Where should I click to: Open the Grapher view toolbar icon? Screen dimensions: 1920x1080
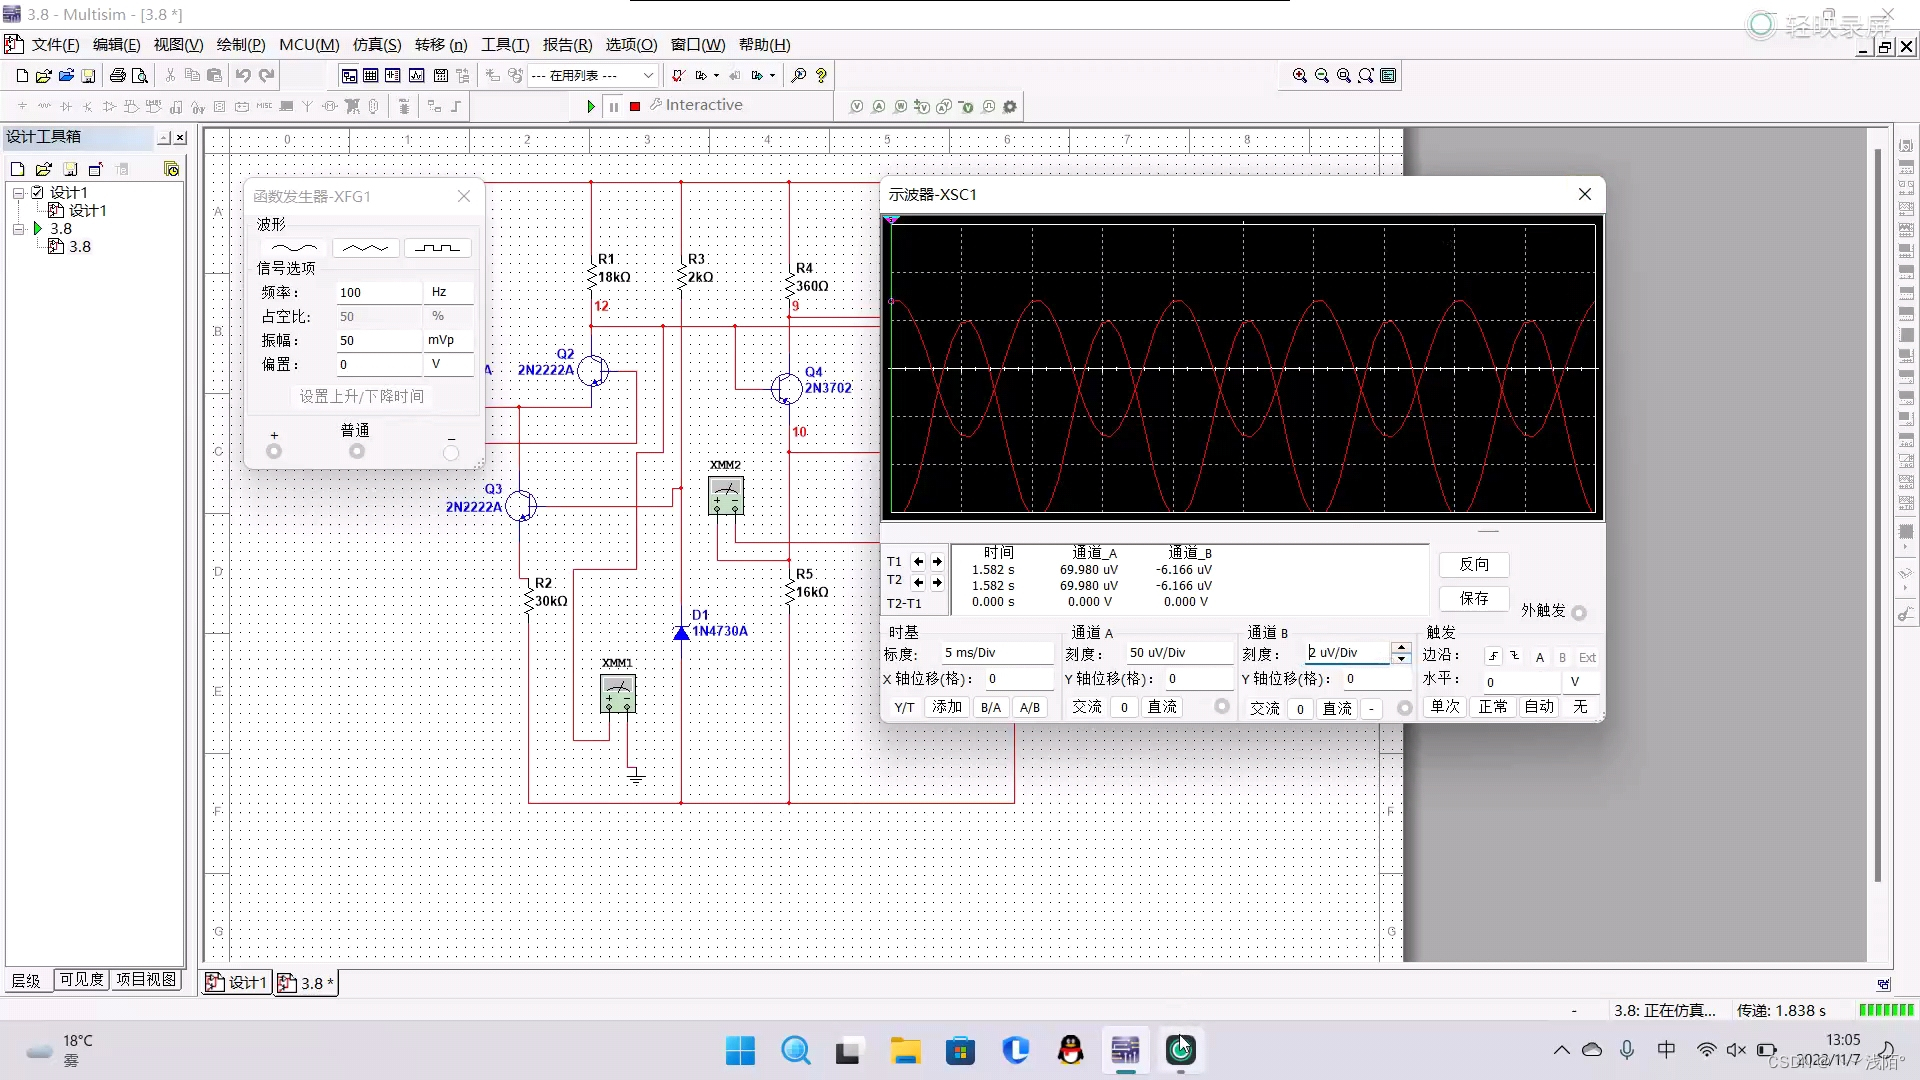click(416, 75)
